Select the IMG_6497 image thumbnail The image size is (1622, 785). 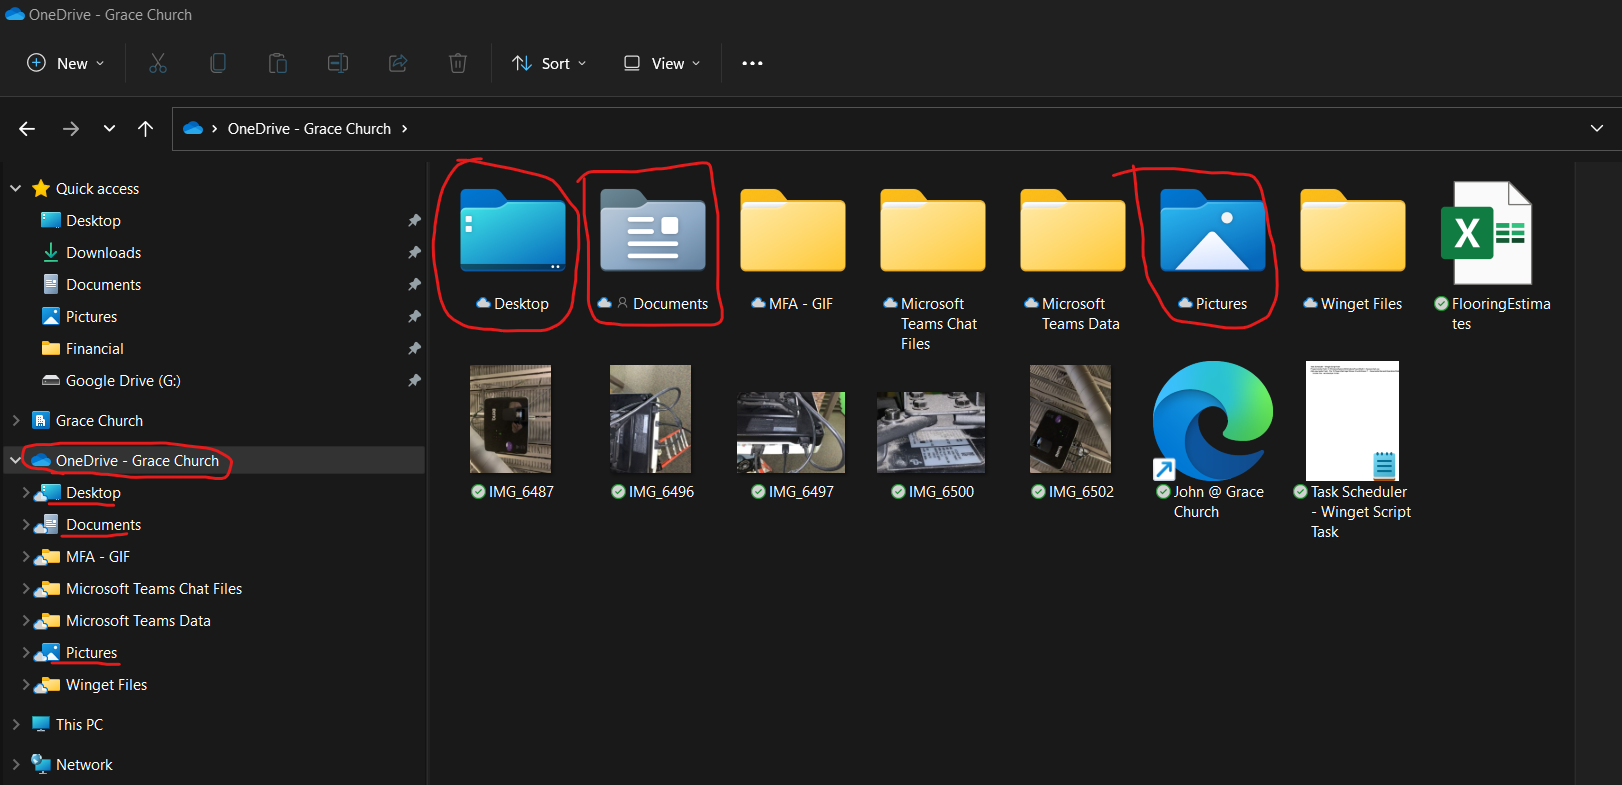coord(791,432)
